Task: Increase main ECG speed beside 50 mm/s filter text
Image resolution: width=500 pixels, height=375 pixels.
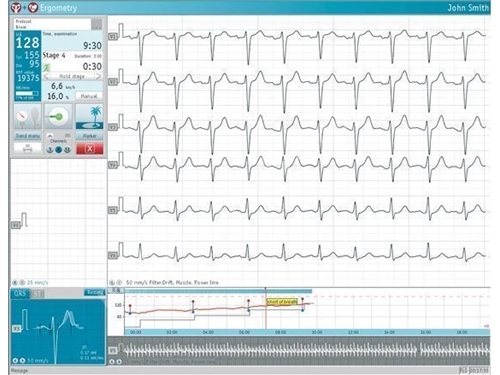Action: click(119, 282)
